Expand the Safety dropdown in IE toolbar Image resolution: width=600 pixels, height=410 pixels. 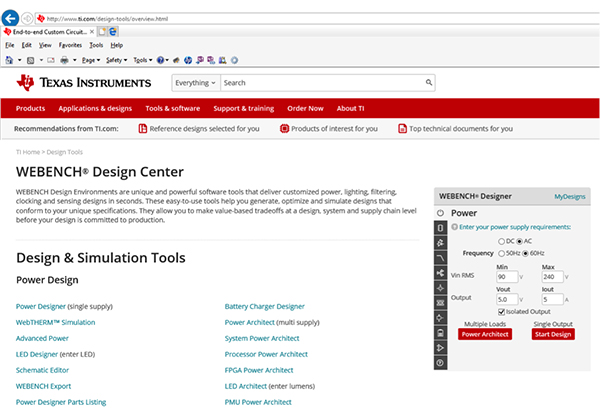click(117, 60)
